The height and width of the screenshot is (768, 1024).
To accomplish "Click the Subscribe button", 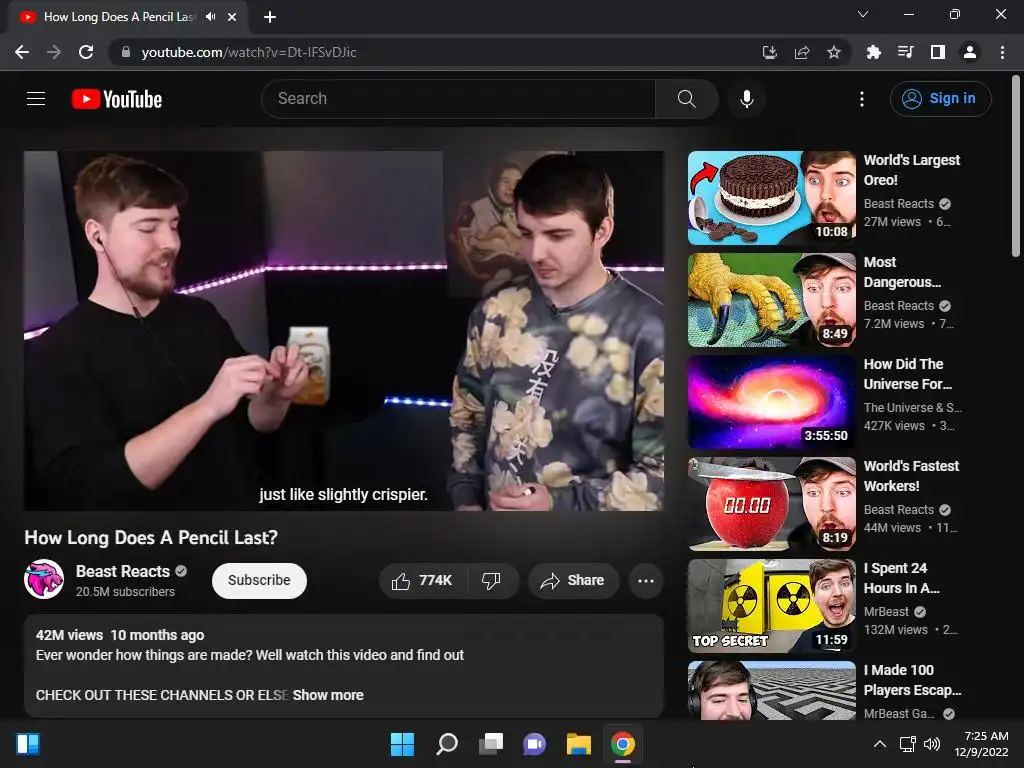I will pyautogui.click(x=259, y=581).
